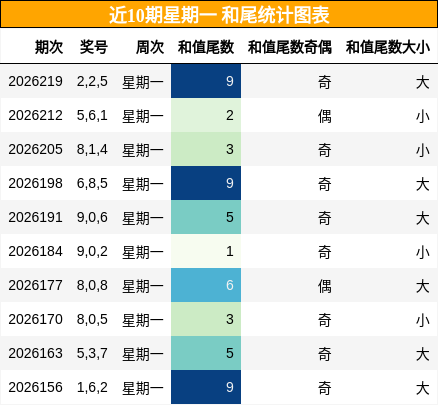The width and height of the screenshot is (438, 405).
Task: Click teal cell in row 2026191
Action: click(206, 217)
